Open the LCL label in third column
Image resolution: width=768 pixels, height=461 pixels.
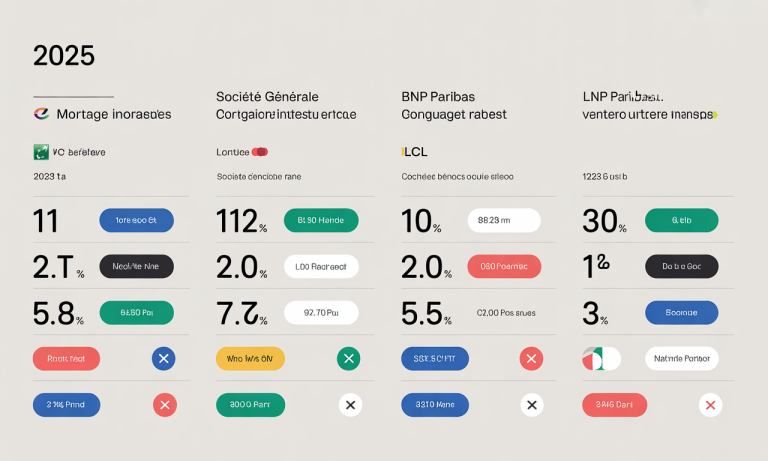pos(415,152)
